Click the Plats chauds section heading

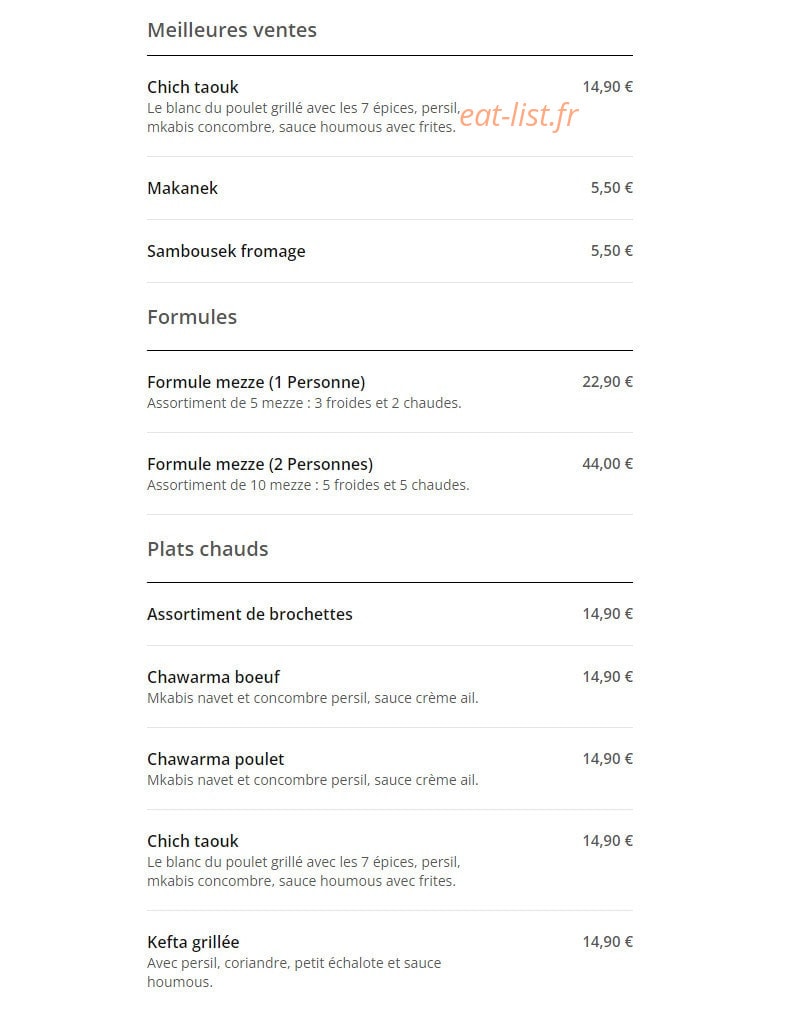click(x=207, y=549)
